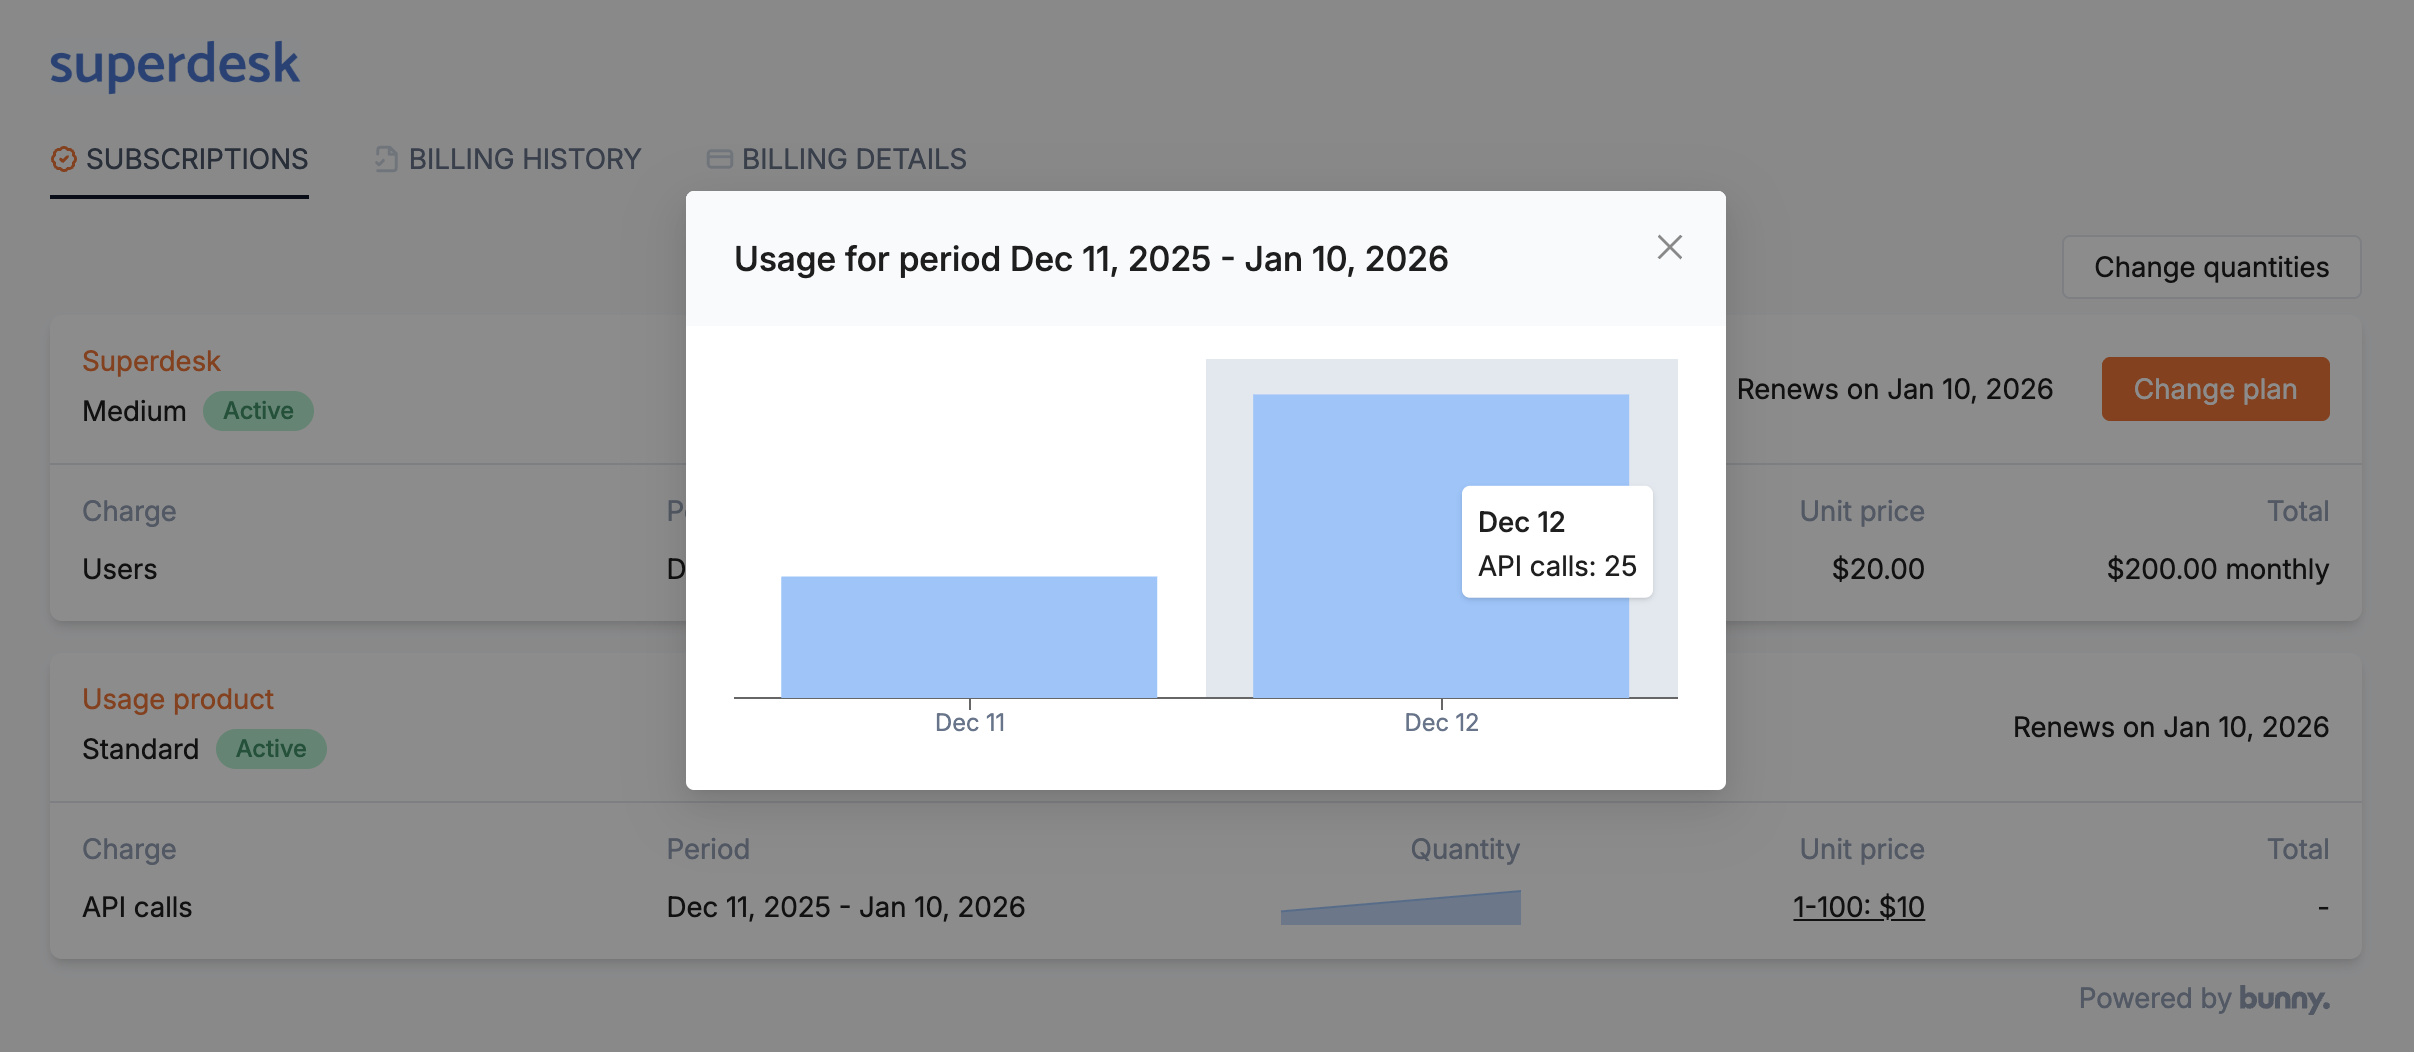
Task: Open the API calls usage sparkline chart
Action: [x=1400, y=907]
